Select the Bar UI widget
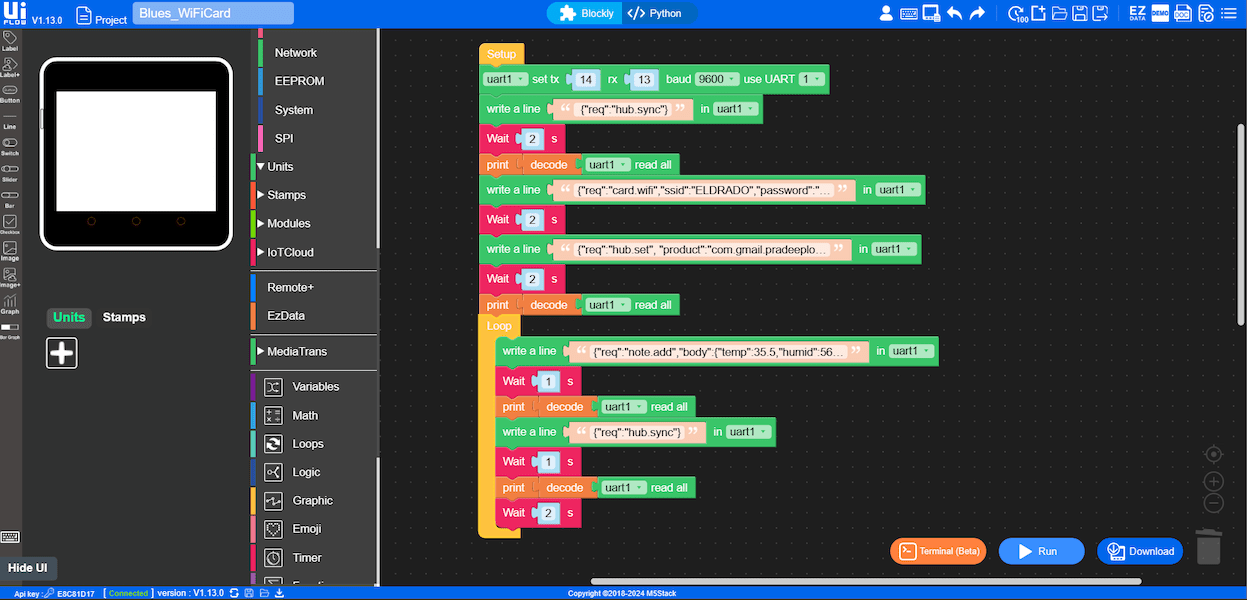The width and height of the screenshot is (1247, 600). coord(10,198)
